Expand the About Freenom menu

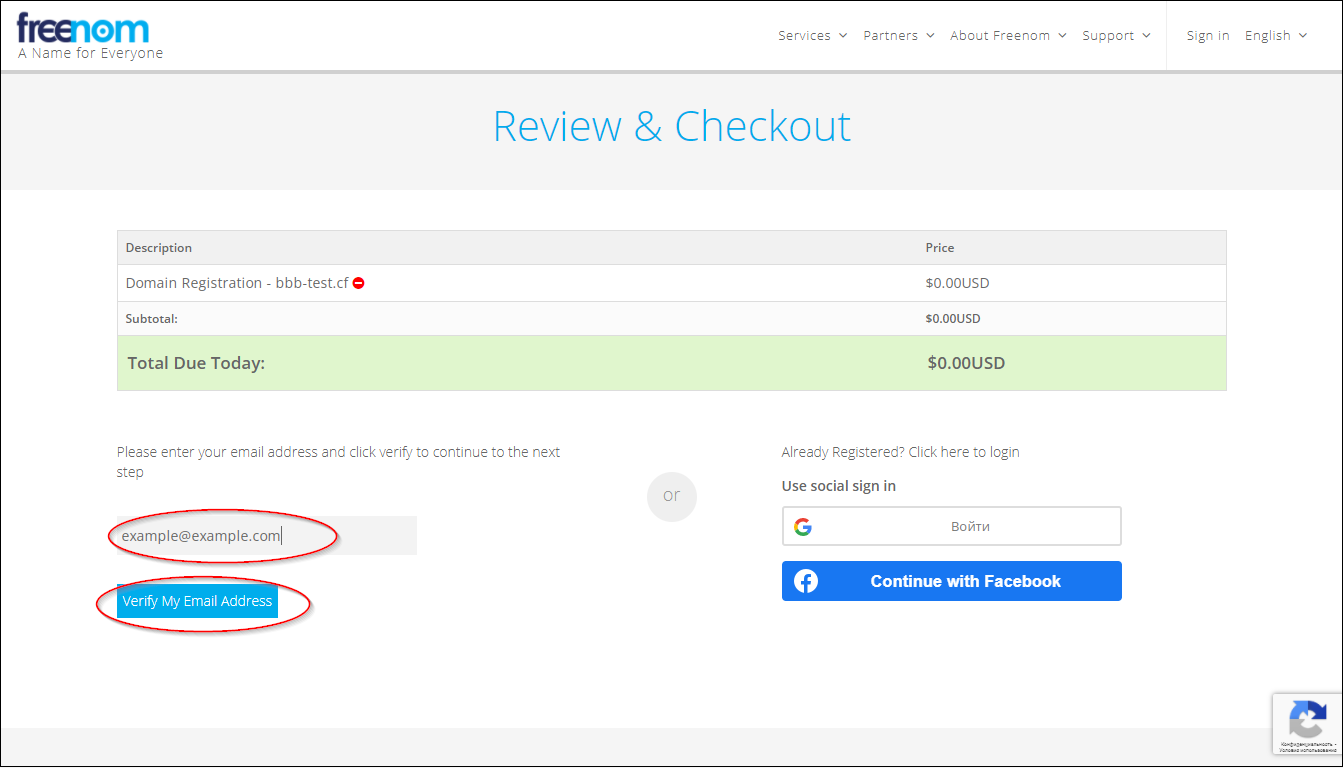click(1008, 36)
